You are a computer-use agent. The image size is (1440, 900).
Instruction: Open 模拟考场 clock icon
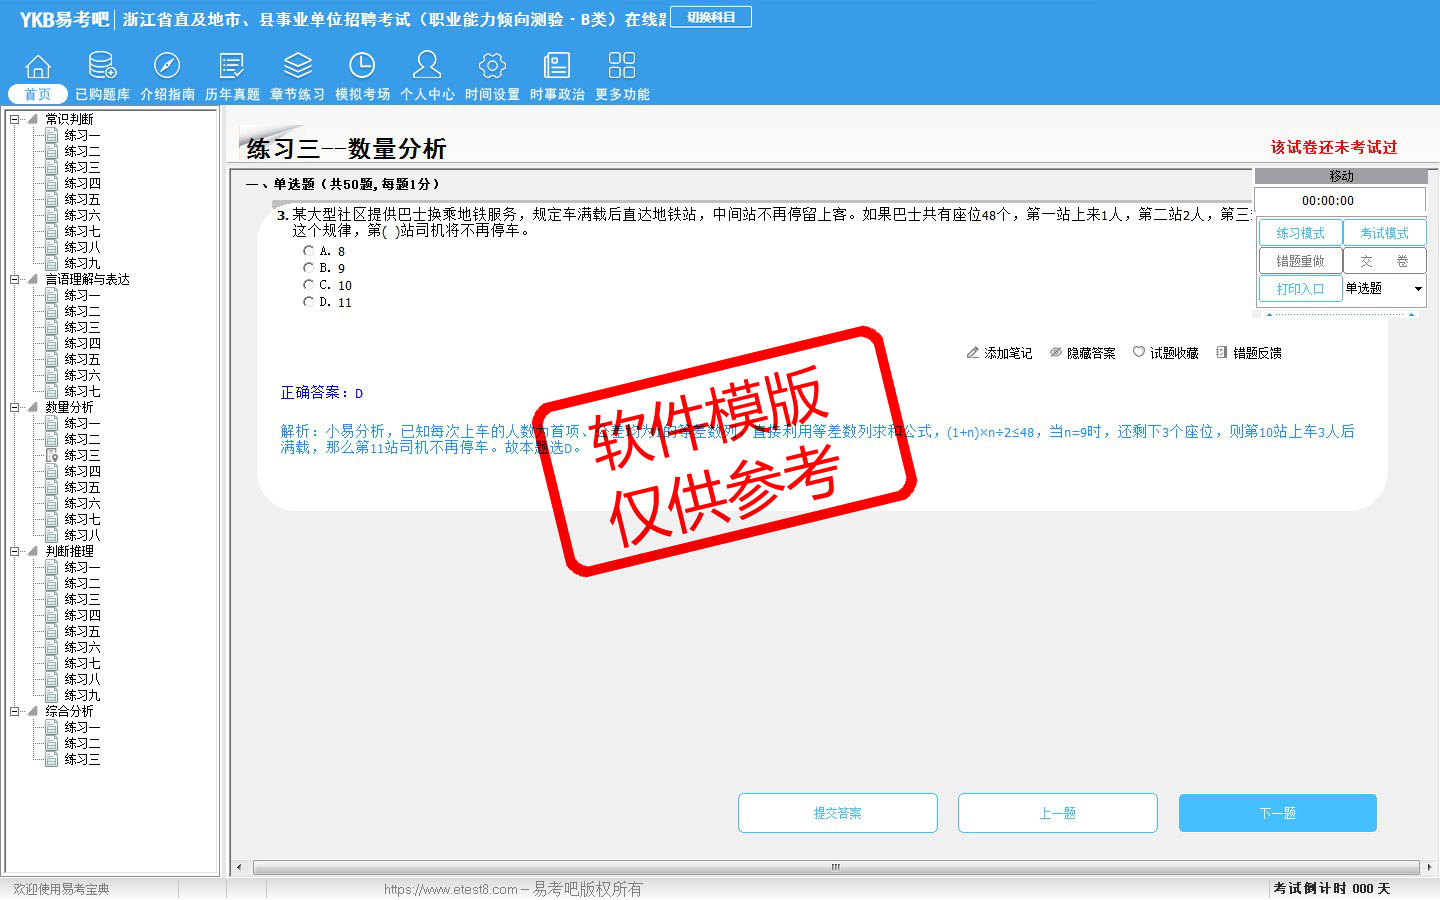[362, 66]
